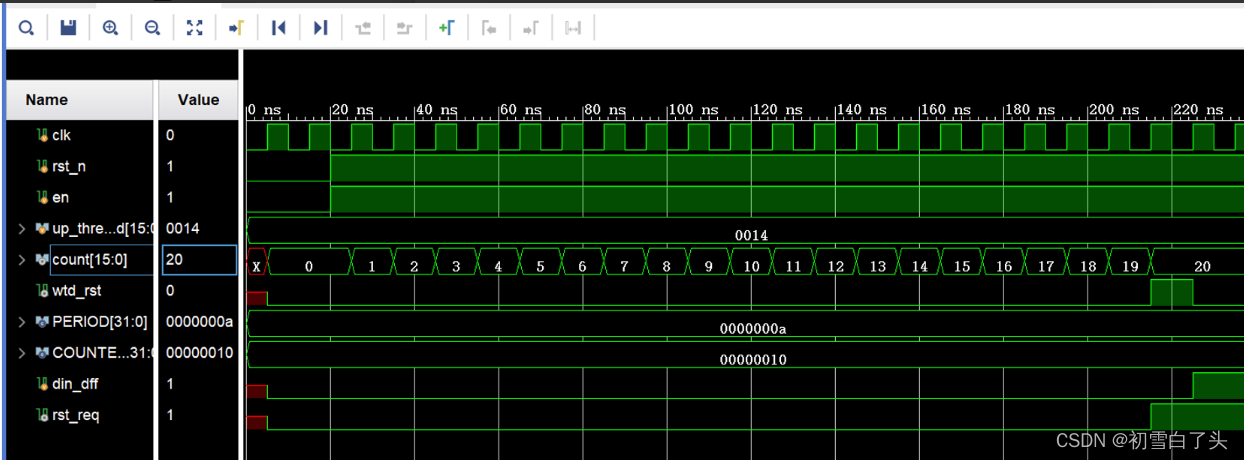Save the waveform configuration

click(x=68, y=28)
